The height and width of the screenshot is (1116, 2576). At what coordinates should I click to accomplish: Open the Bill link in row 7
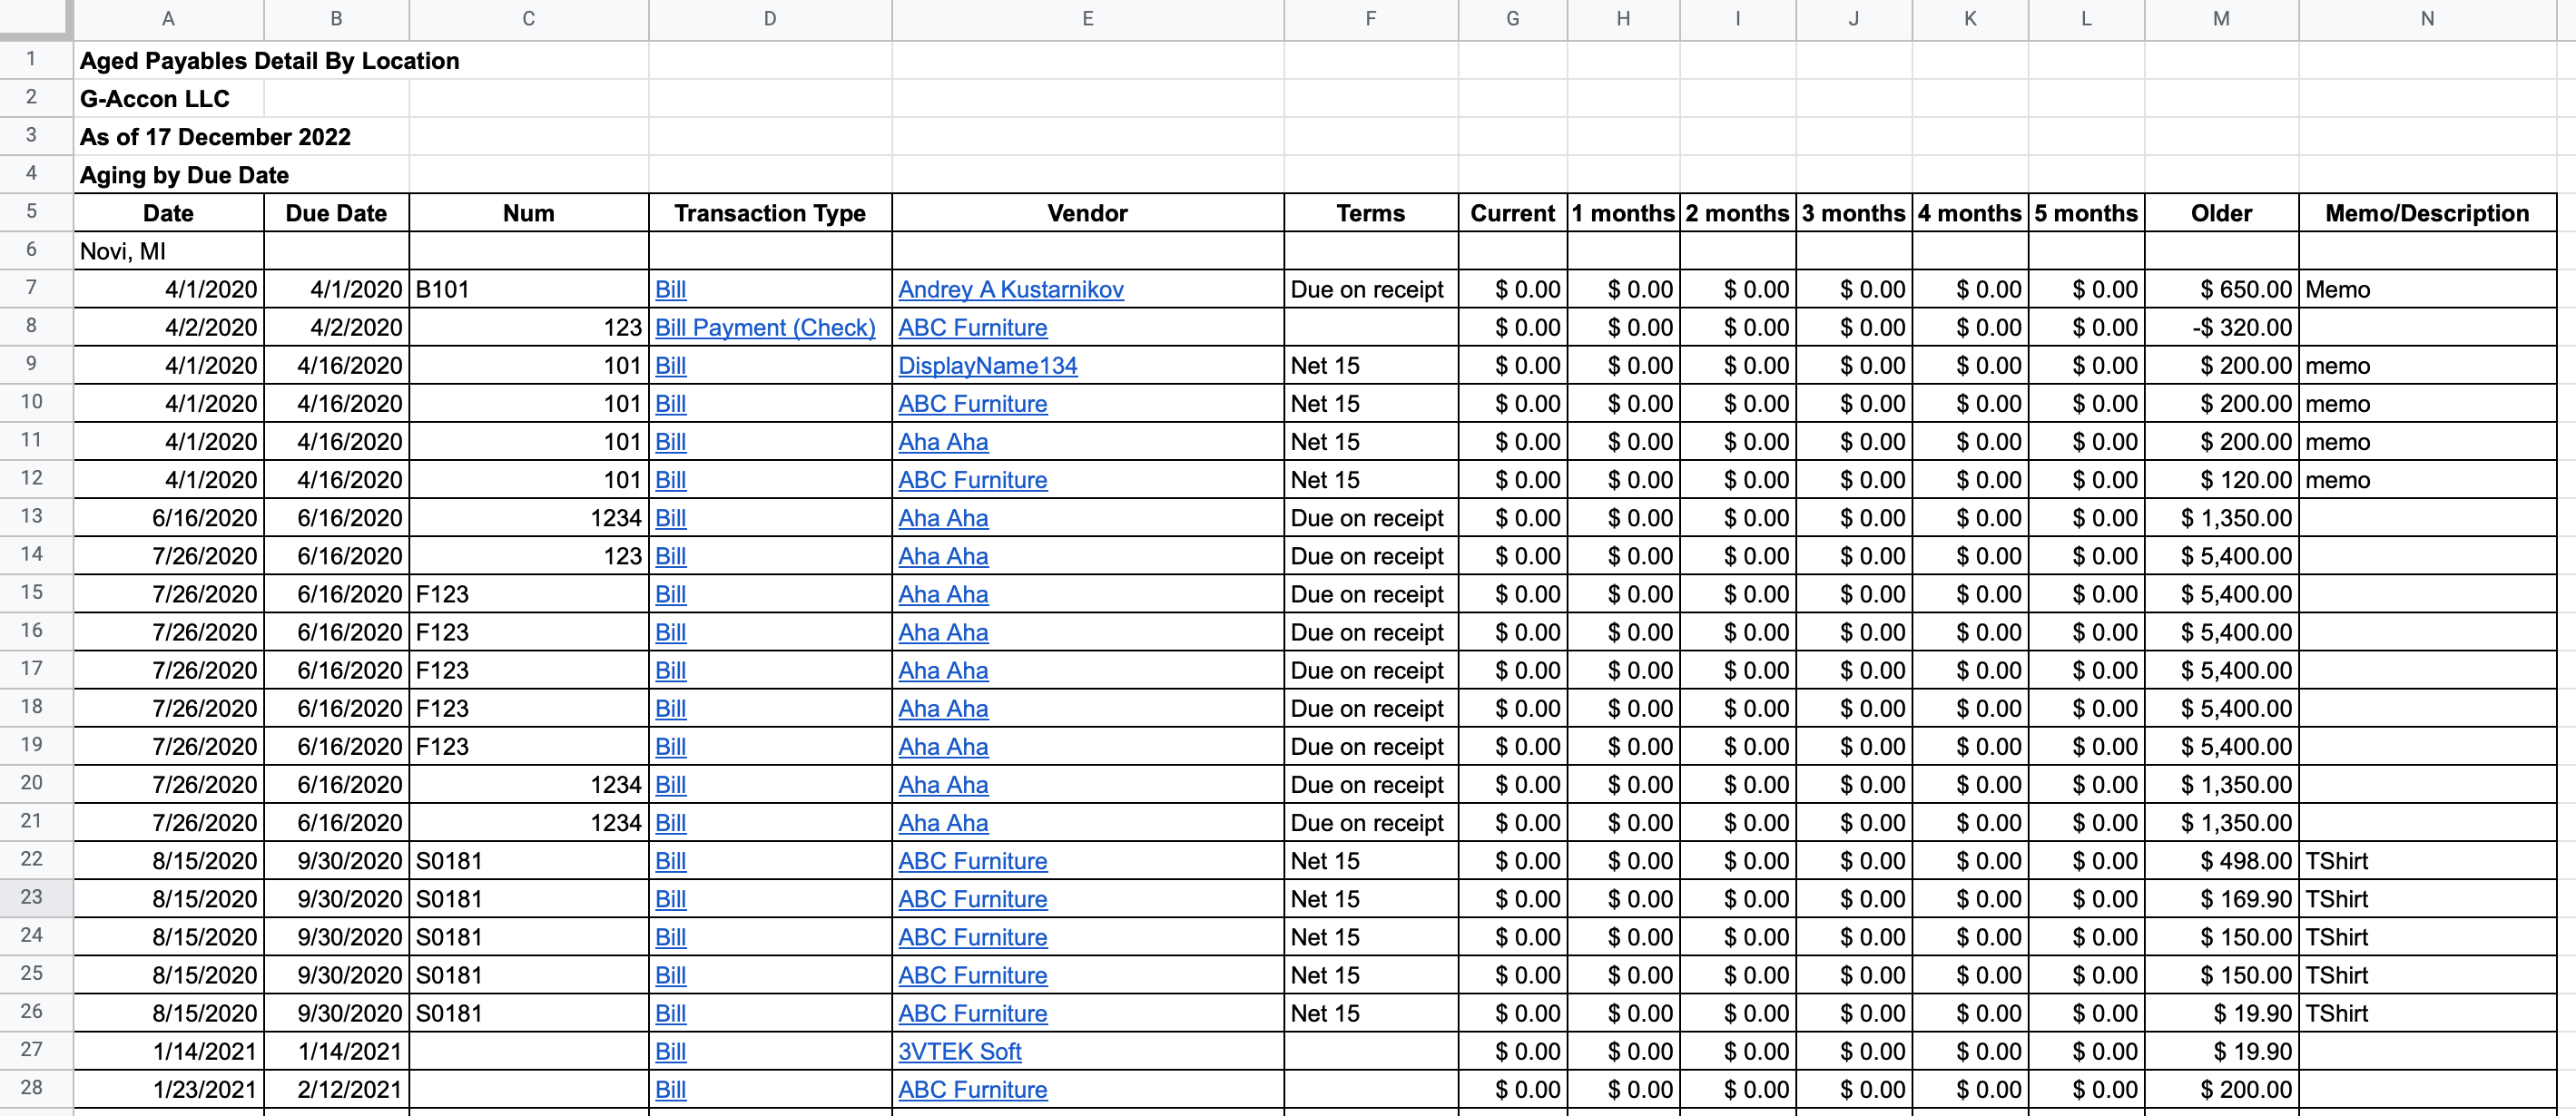pos(670,289)
